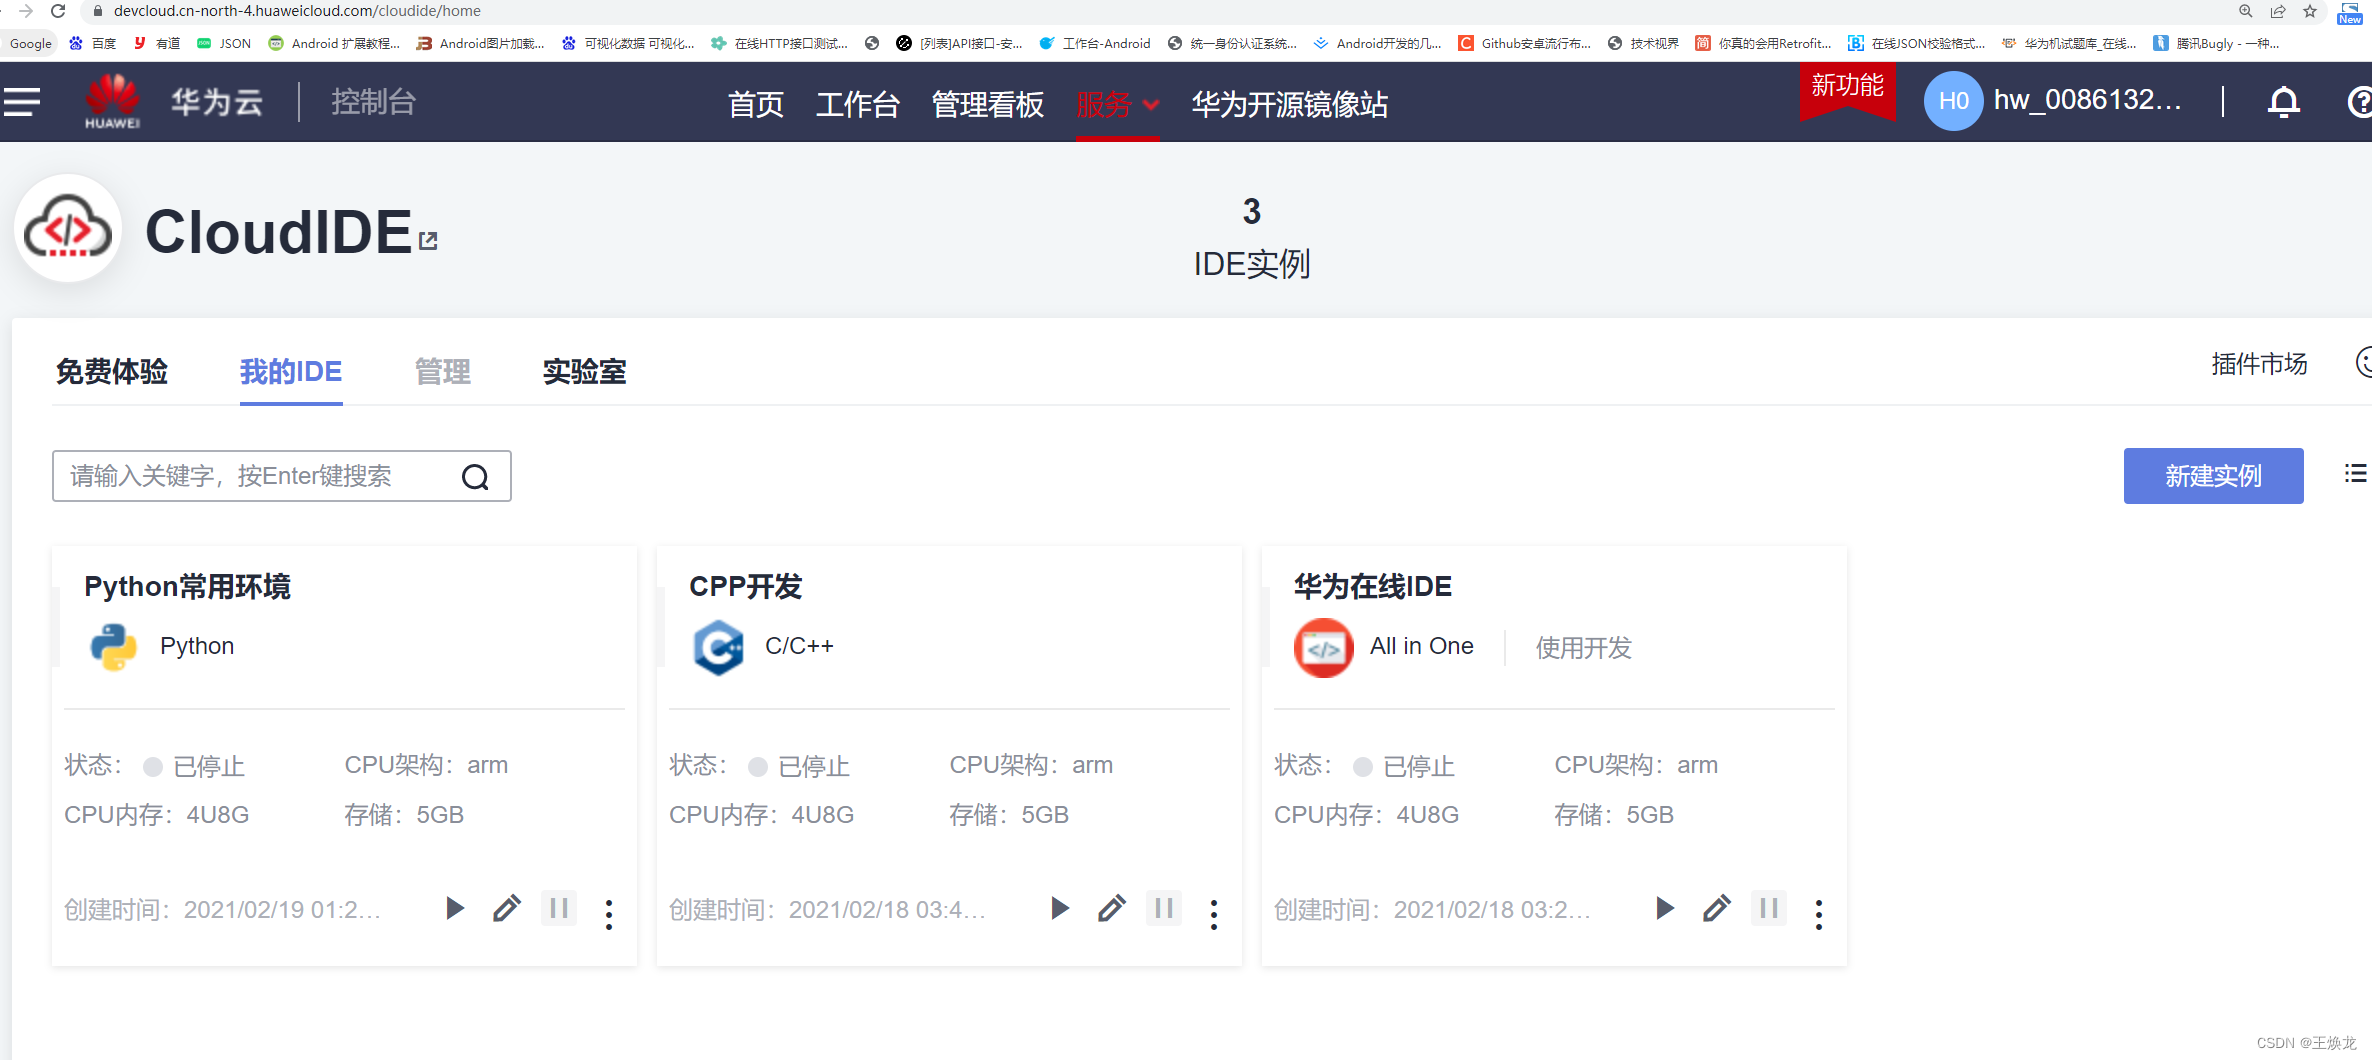The height and width of the screenshot is (1060, 2372).
Task: Start the CPP开发 instance
Action: coord(1060,908)
